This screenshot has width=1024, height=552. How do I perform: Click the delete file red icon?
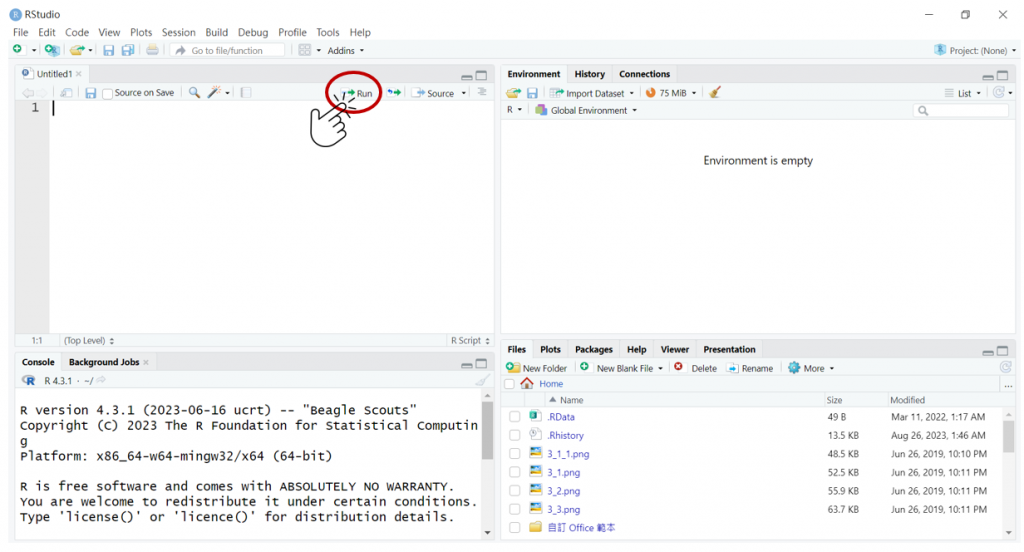point(679,367)
